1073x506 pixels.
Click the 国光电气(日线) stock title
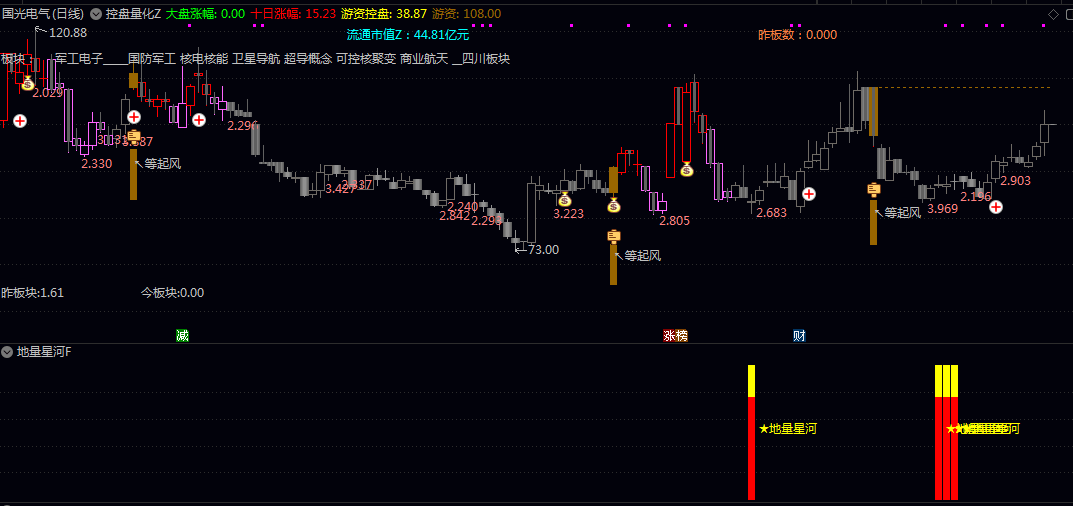click(43, 14)
